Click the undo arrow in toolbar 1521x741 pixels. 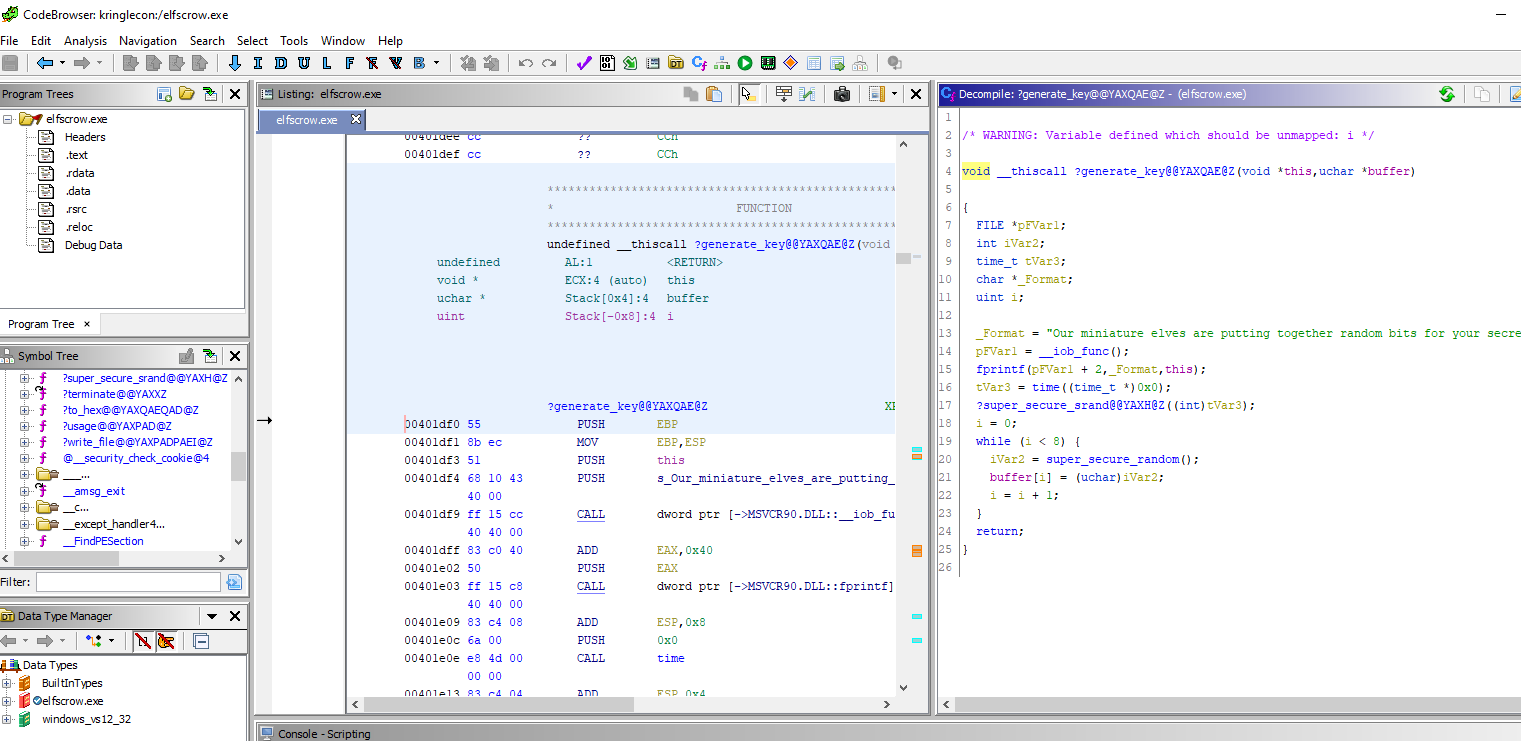pyautogui.click(x=526, y=63)
